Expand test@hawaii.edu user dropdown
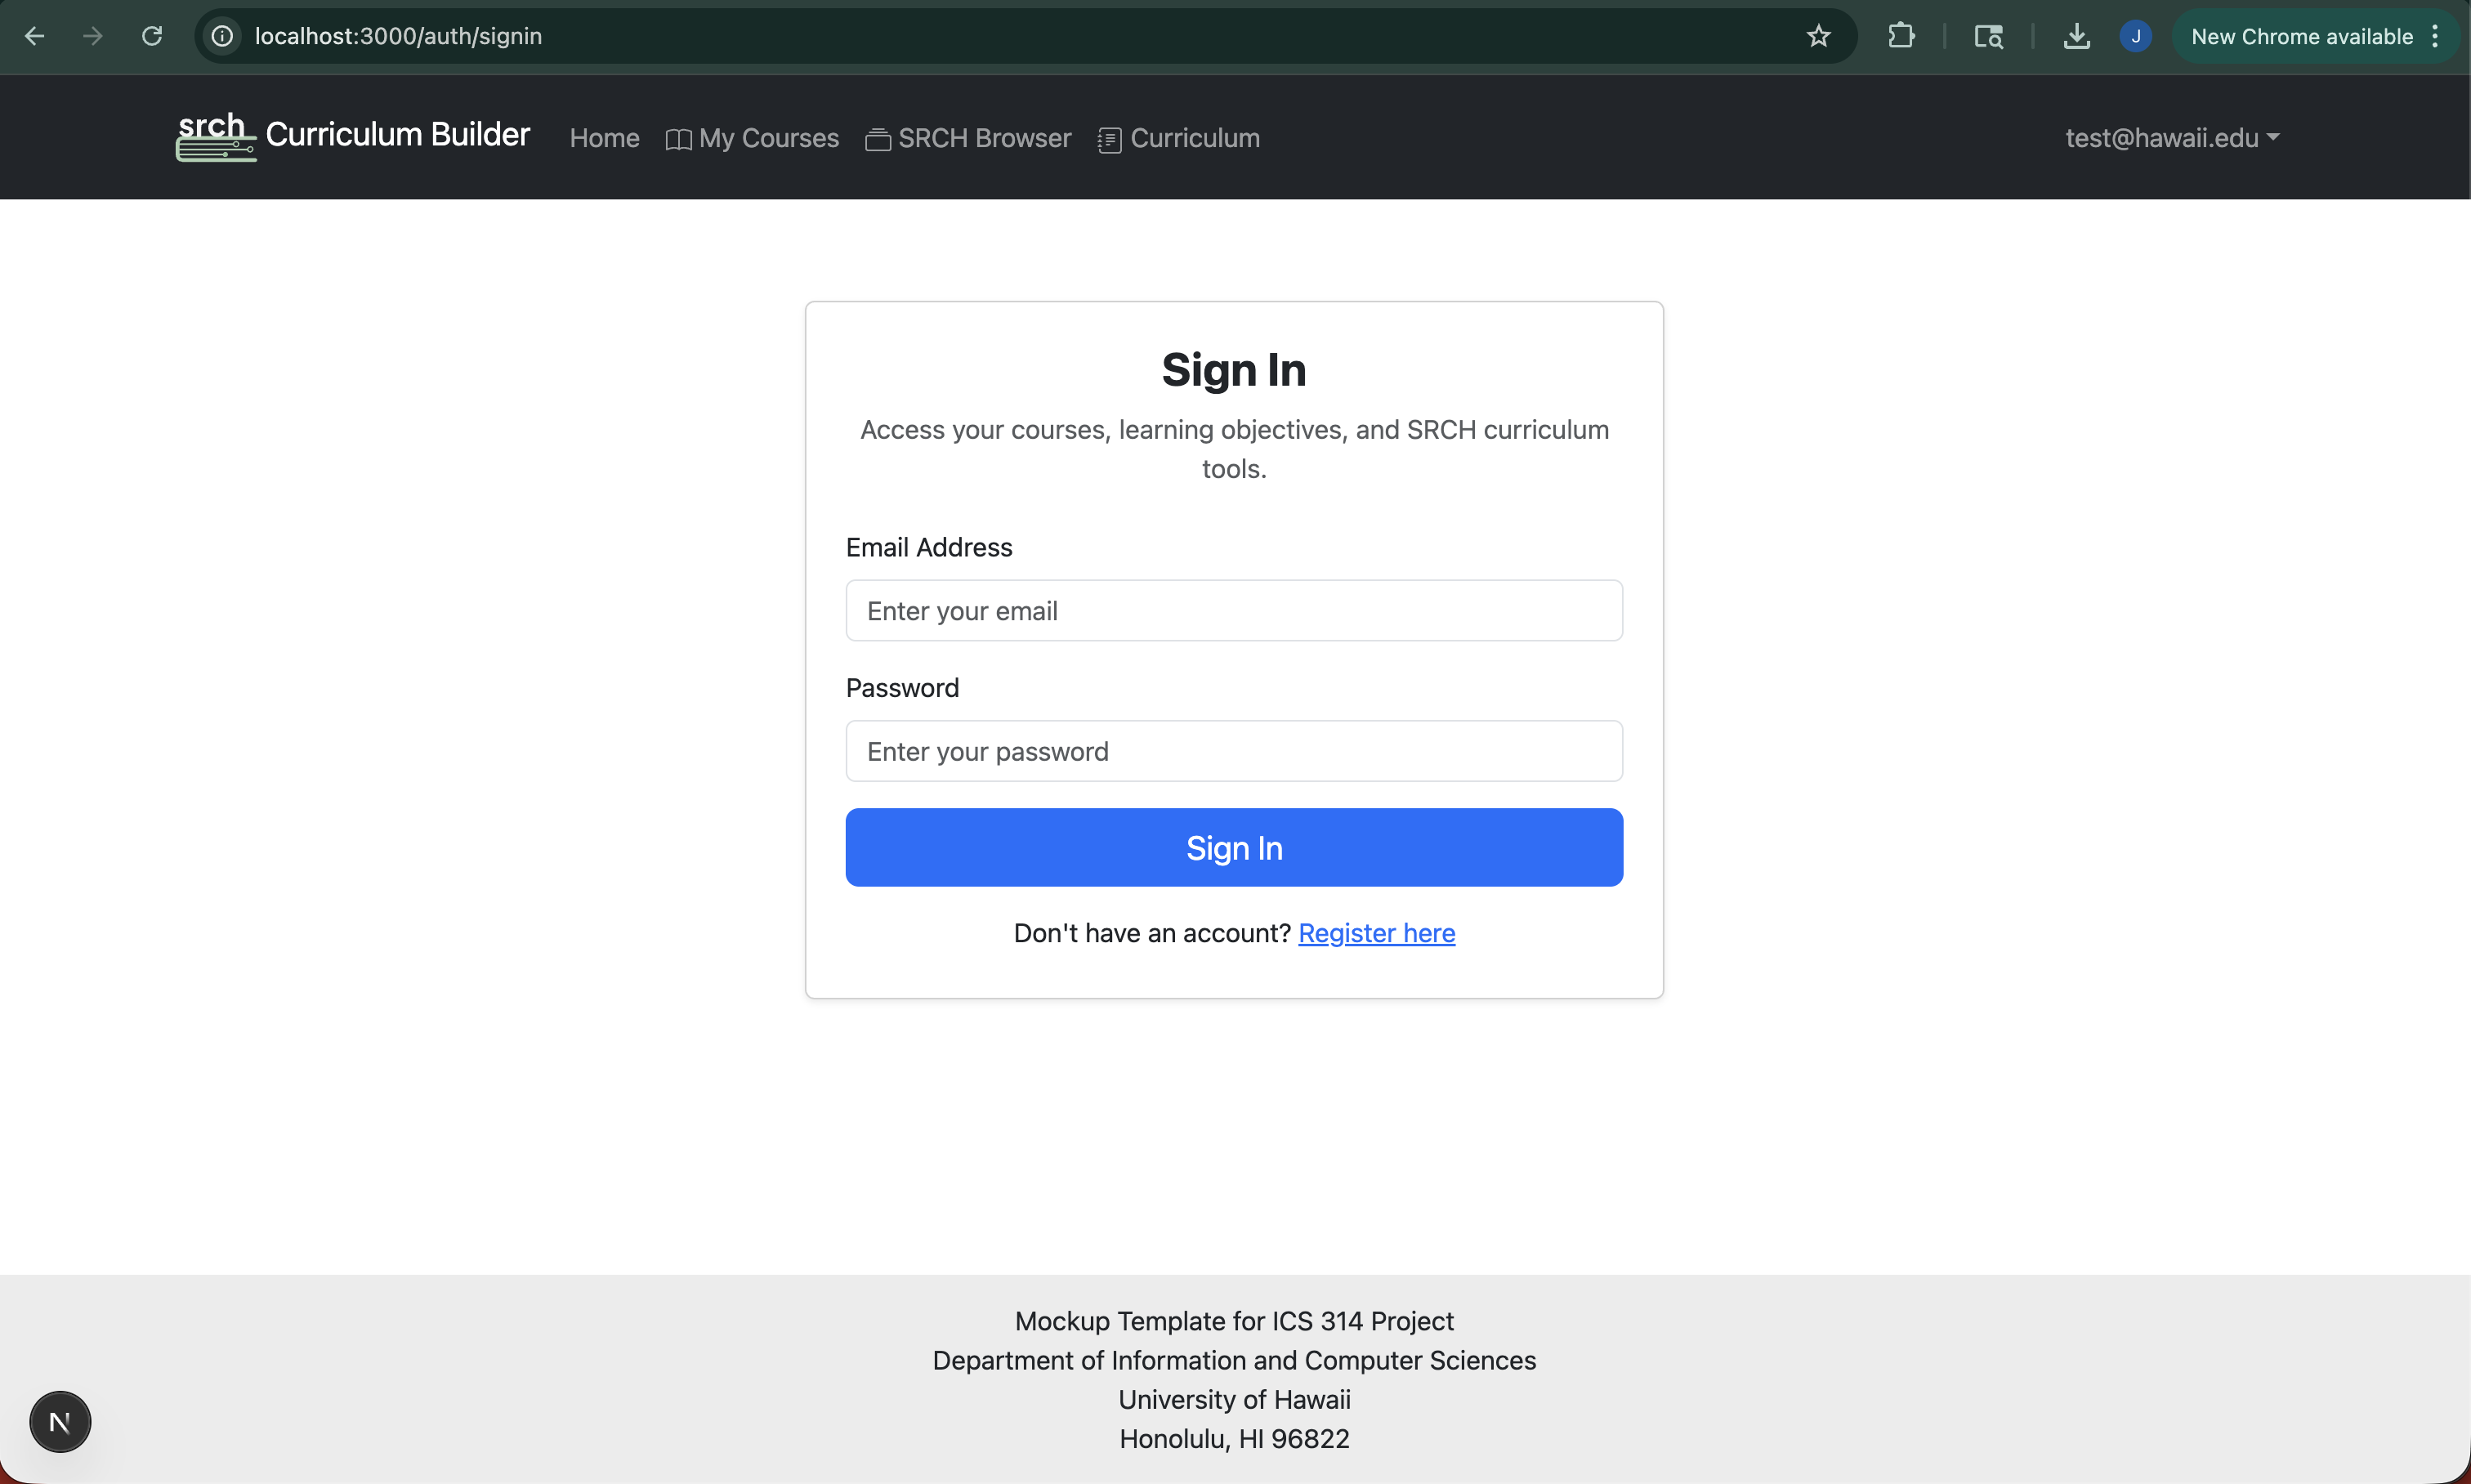Image resolution: width=2471 pixels, height=1484 pixels. [2172, 138]
